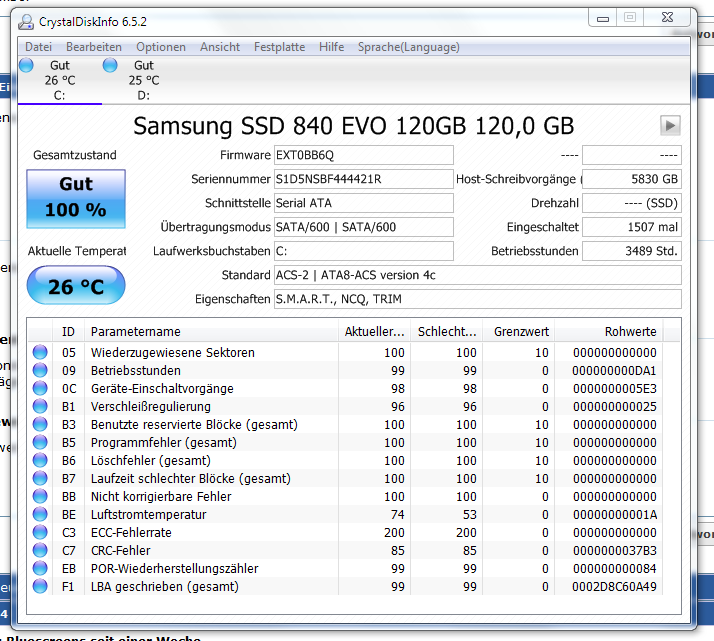The height and width of the screenshot is (641, 714).
Task: Click the Eingeschaltet value 1507 mal
Action: click(x=632, y=227)
